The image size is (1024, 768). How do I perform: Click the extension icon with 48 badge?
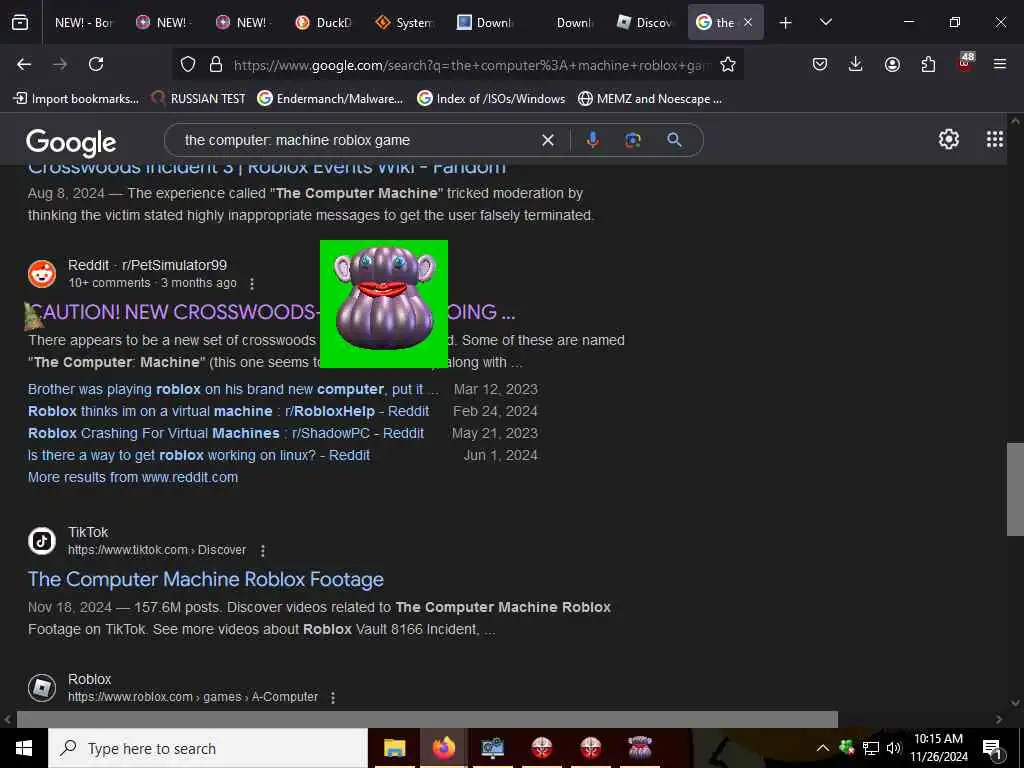tap(965, 62)
